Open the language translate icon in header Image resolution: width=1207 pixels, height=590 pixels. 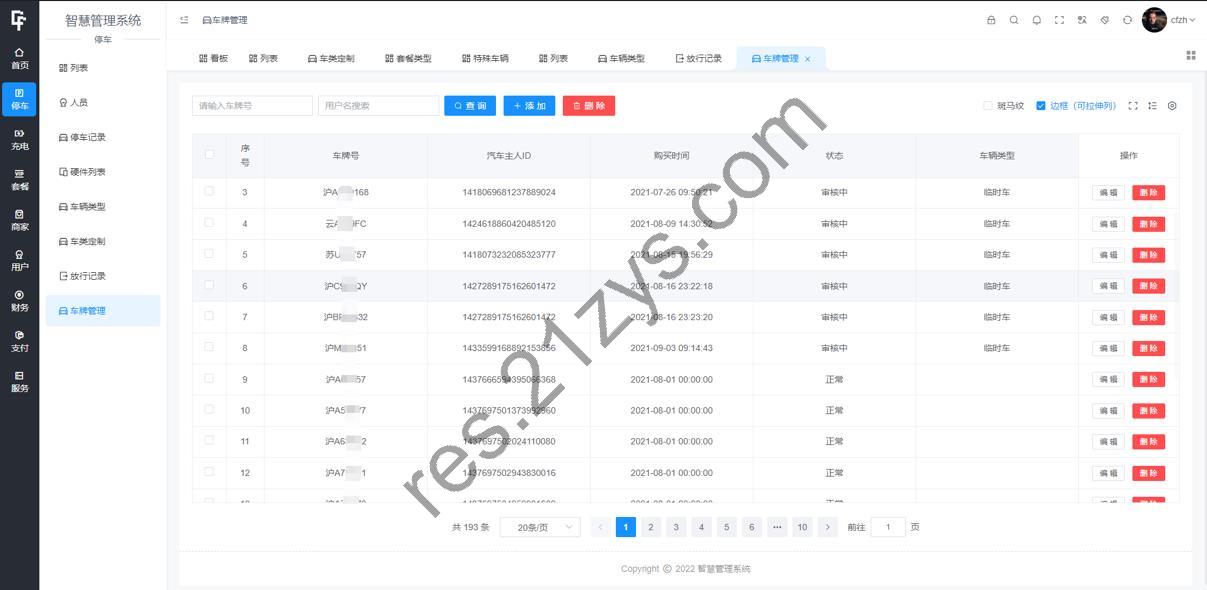(1082, 20)
